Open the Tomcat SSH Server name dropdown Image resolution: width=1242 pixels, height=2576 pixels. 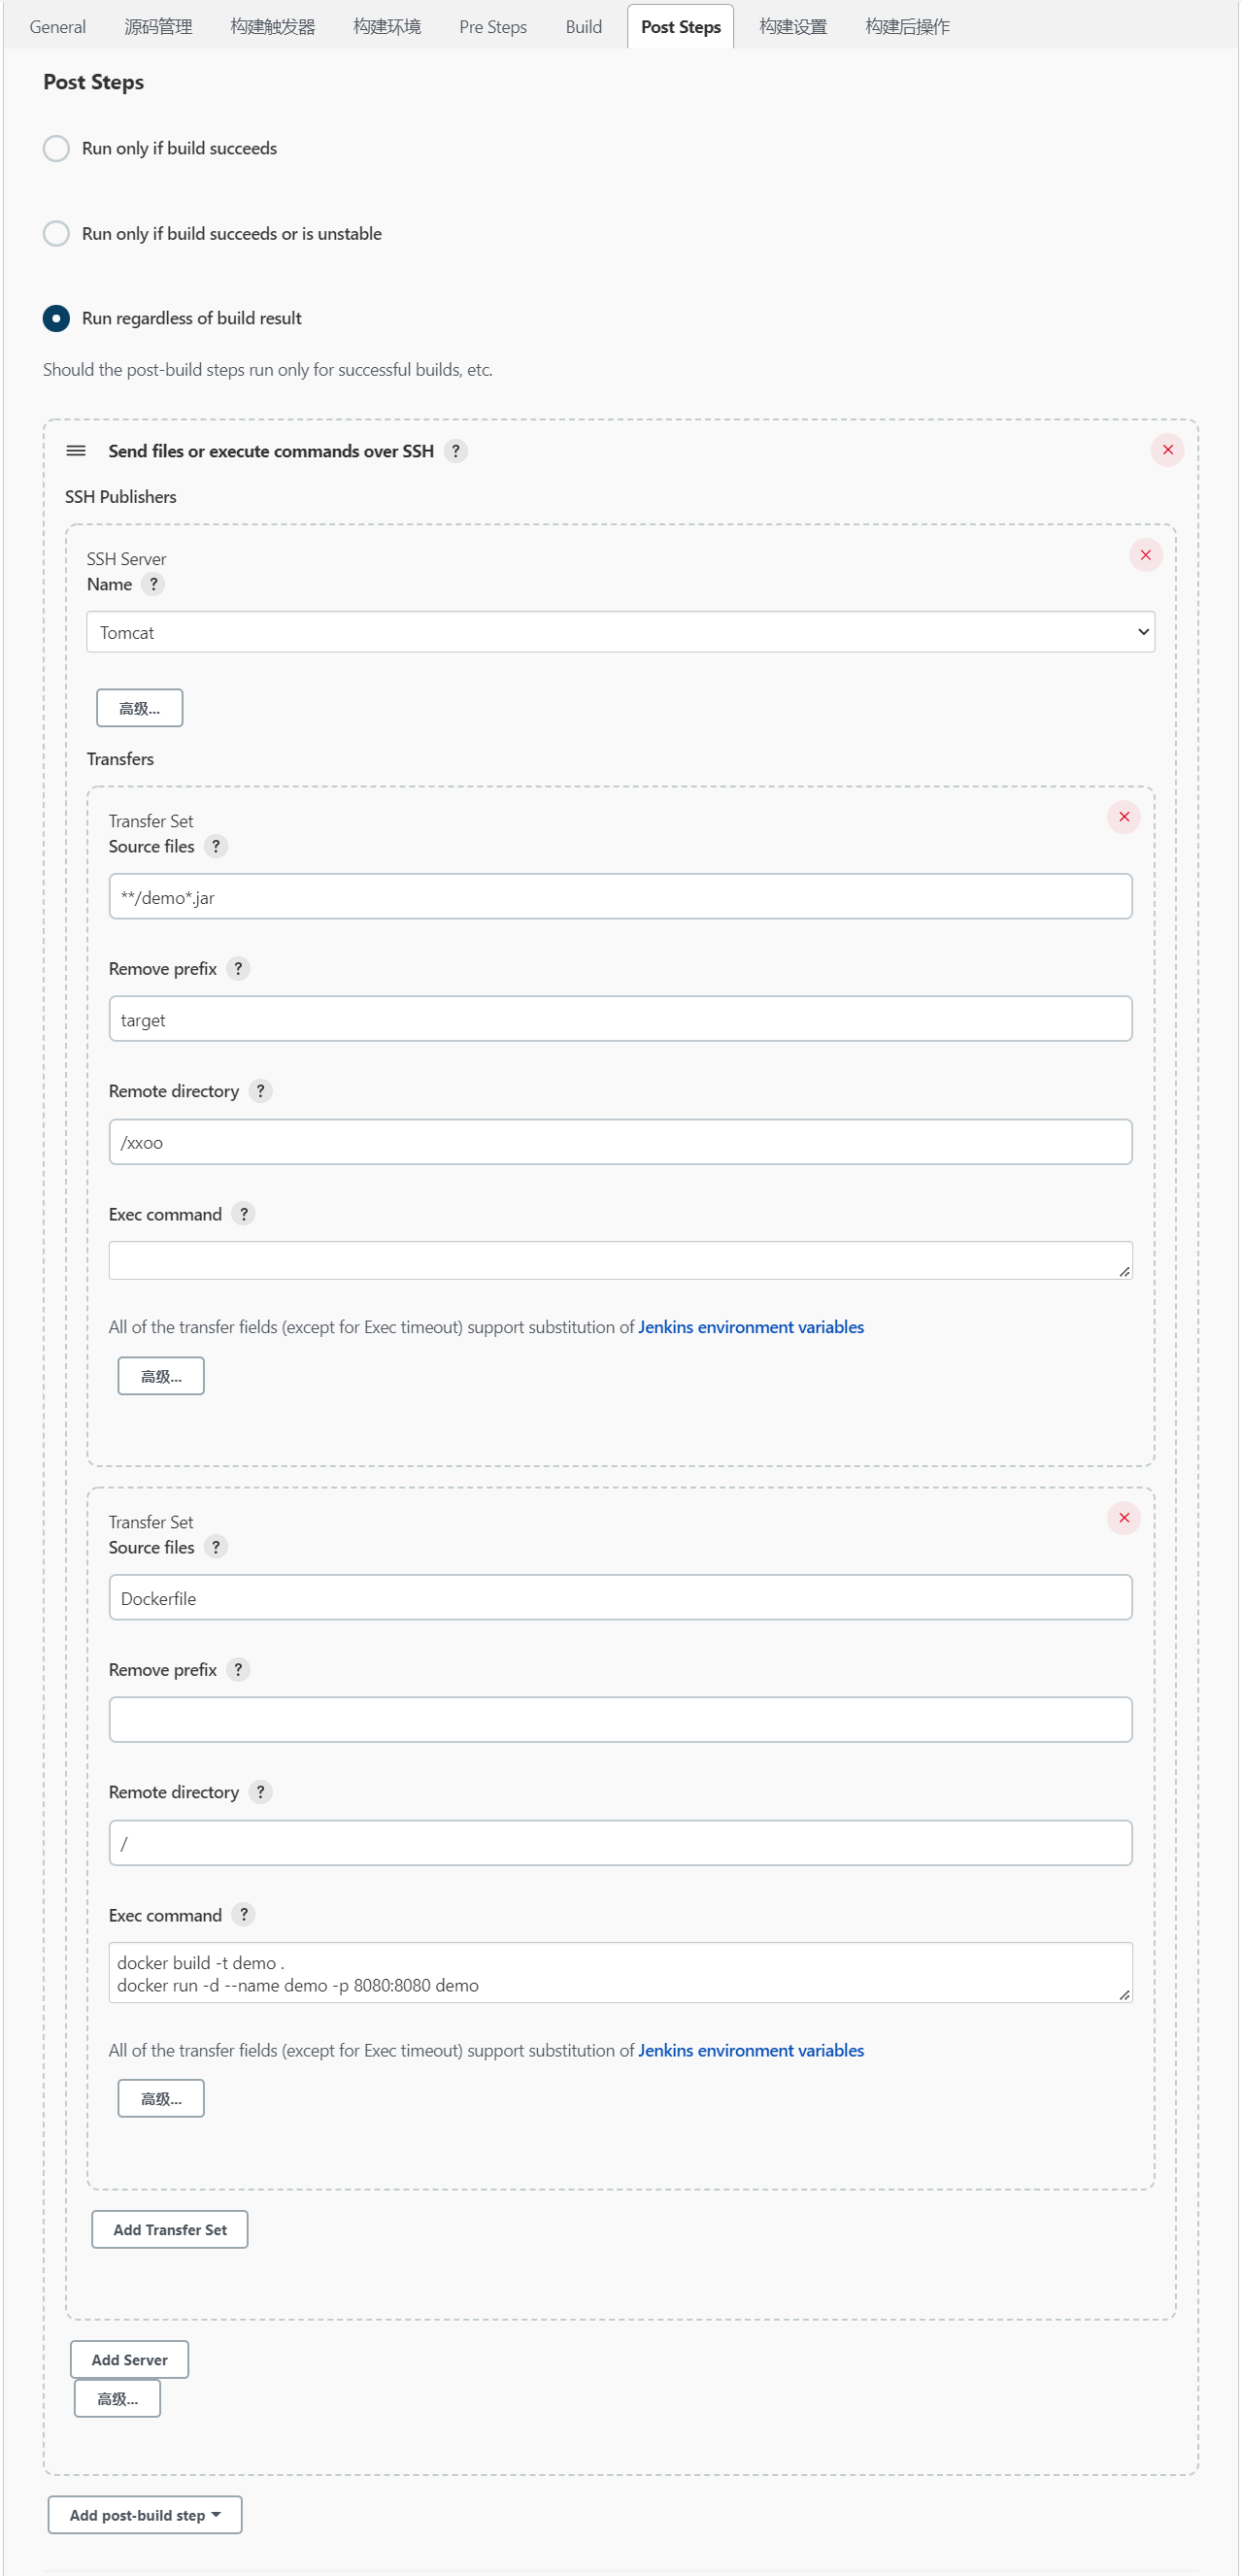(x=620, y=632)
